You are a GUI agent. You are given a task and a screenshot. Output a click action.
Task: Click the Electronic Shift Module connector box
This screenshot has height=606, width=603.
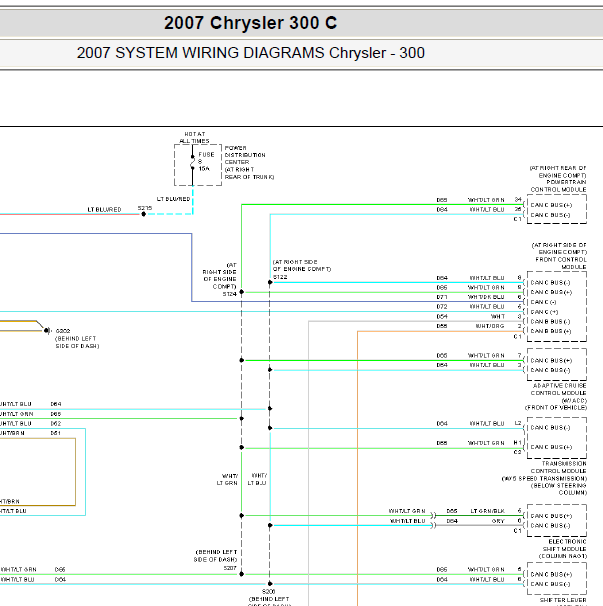(557, 521)
